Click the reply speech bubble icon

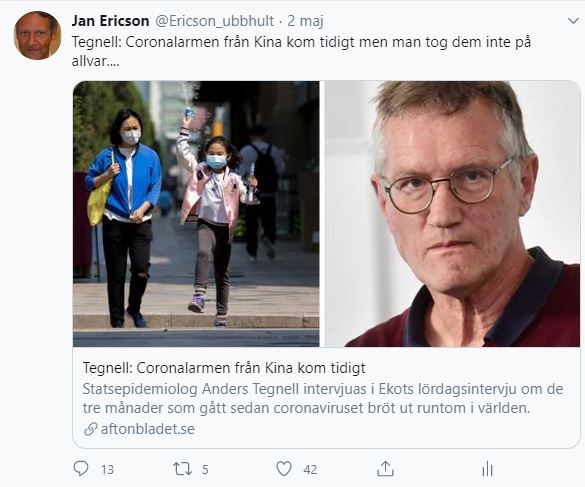[81, 468]
